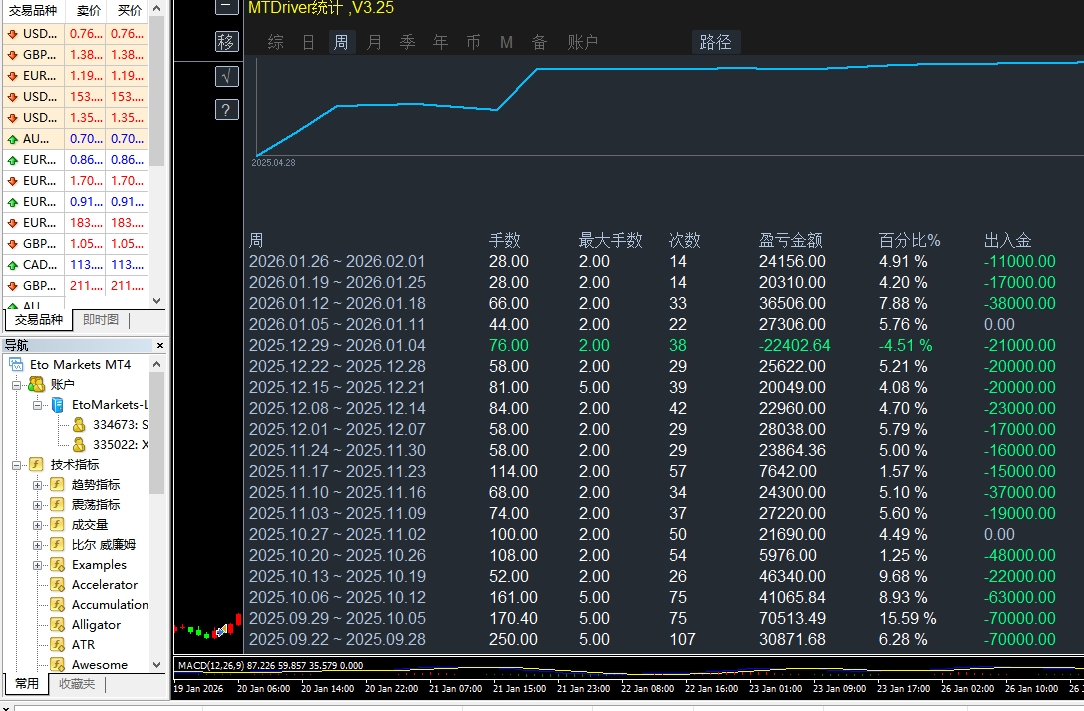This screenshot has width=1084, height=711.
Task: Click the up arrow on AU 0.70 row
Action: point(12,139)
